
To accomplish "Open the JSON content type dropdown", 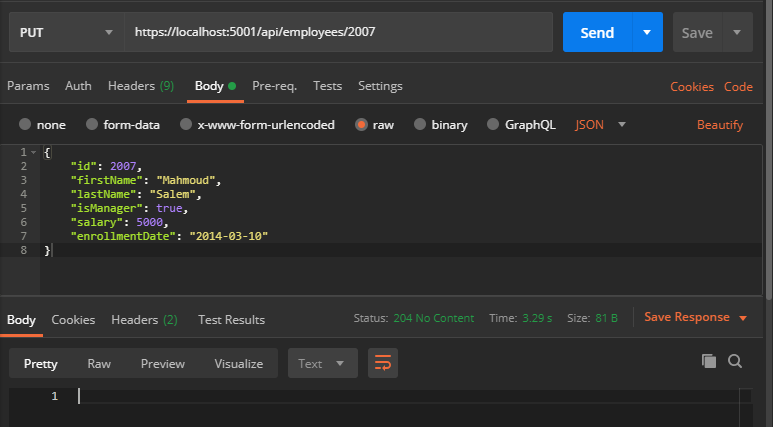I will click(600, 125).
